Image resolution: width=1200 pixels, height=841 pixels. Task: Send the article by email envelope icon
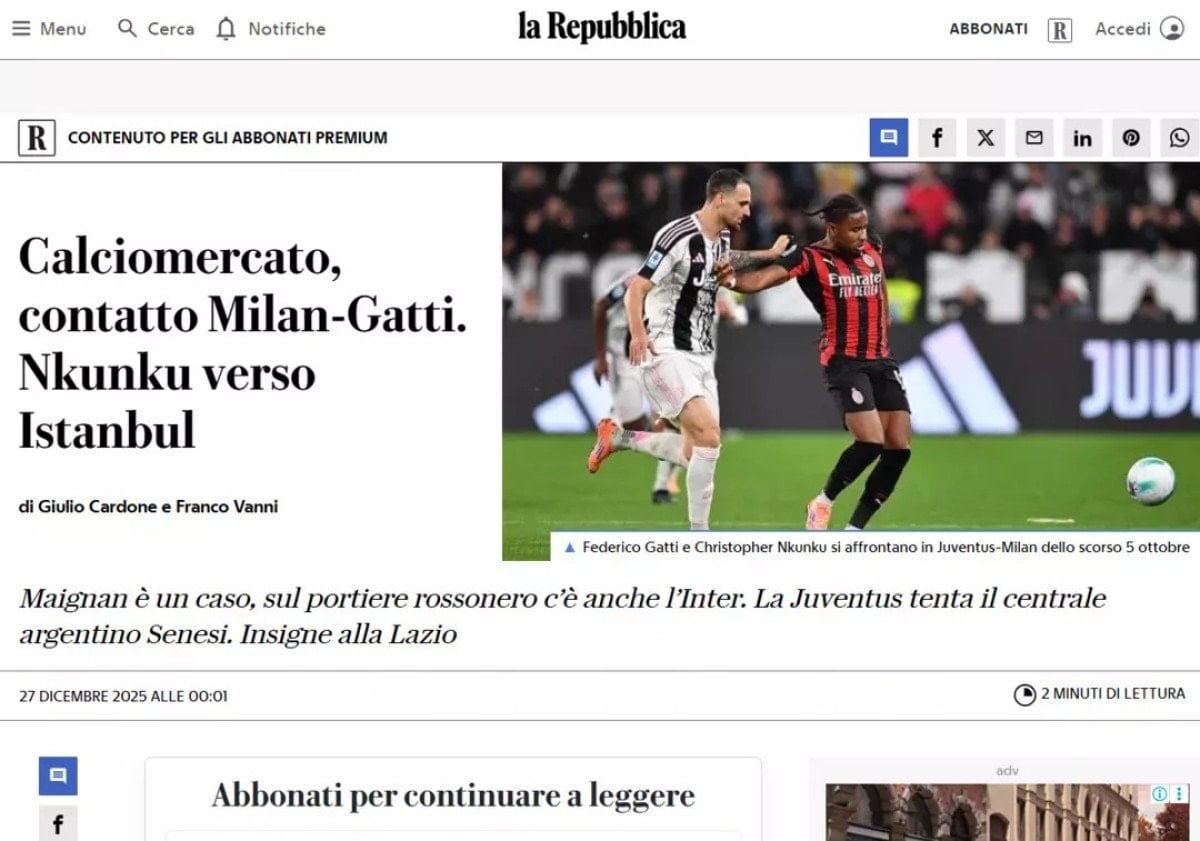1034,138
